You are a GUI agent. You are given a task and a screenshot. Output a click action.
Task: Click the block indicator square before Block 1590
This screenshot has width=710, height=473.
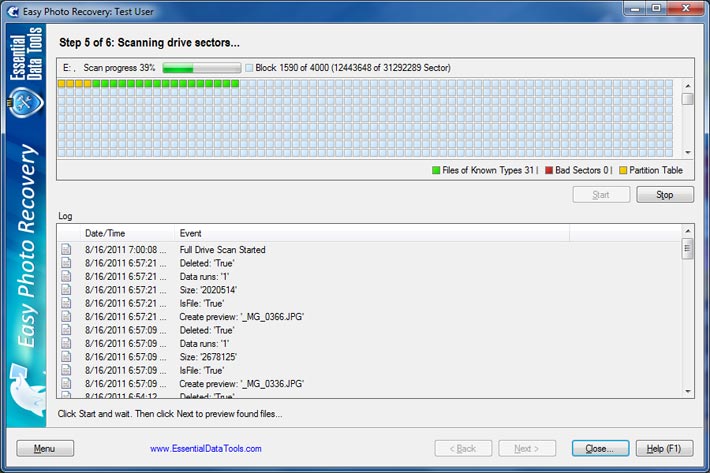[x=249, y=67]
